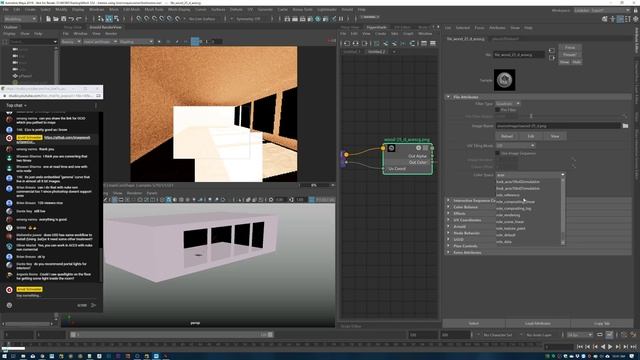Open the Create menu in main menu bar

click(x=30, y=9)
